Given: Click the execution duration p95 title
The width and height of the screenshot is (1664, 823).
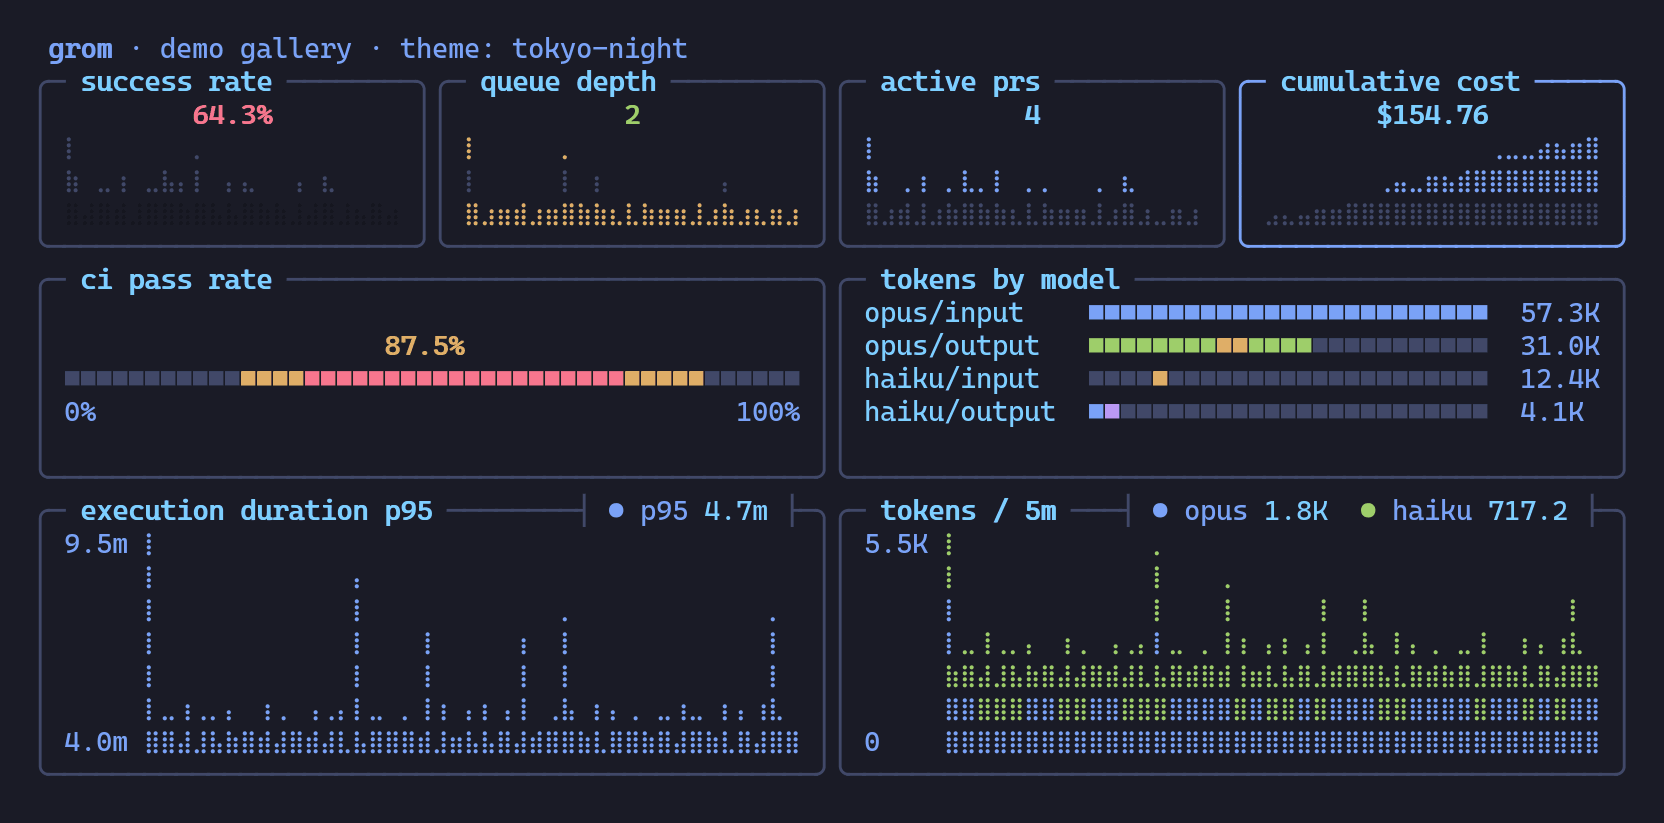Looking at the screenshot, I should (x=256, y=511).
